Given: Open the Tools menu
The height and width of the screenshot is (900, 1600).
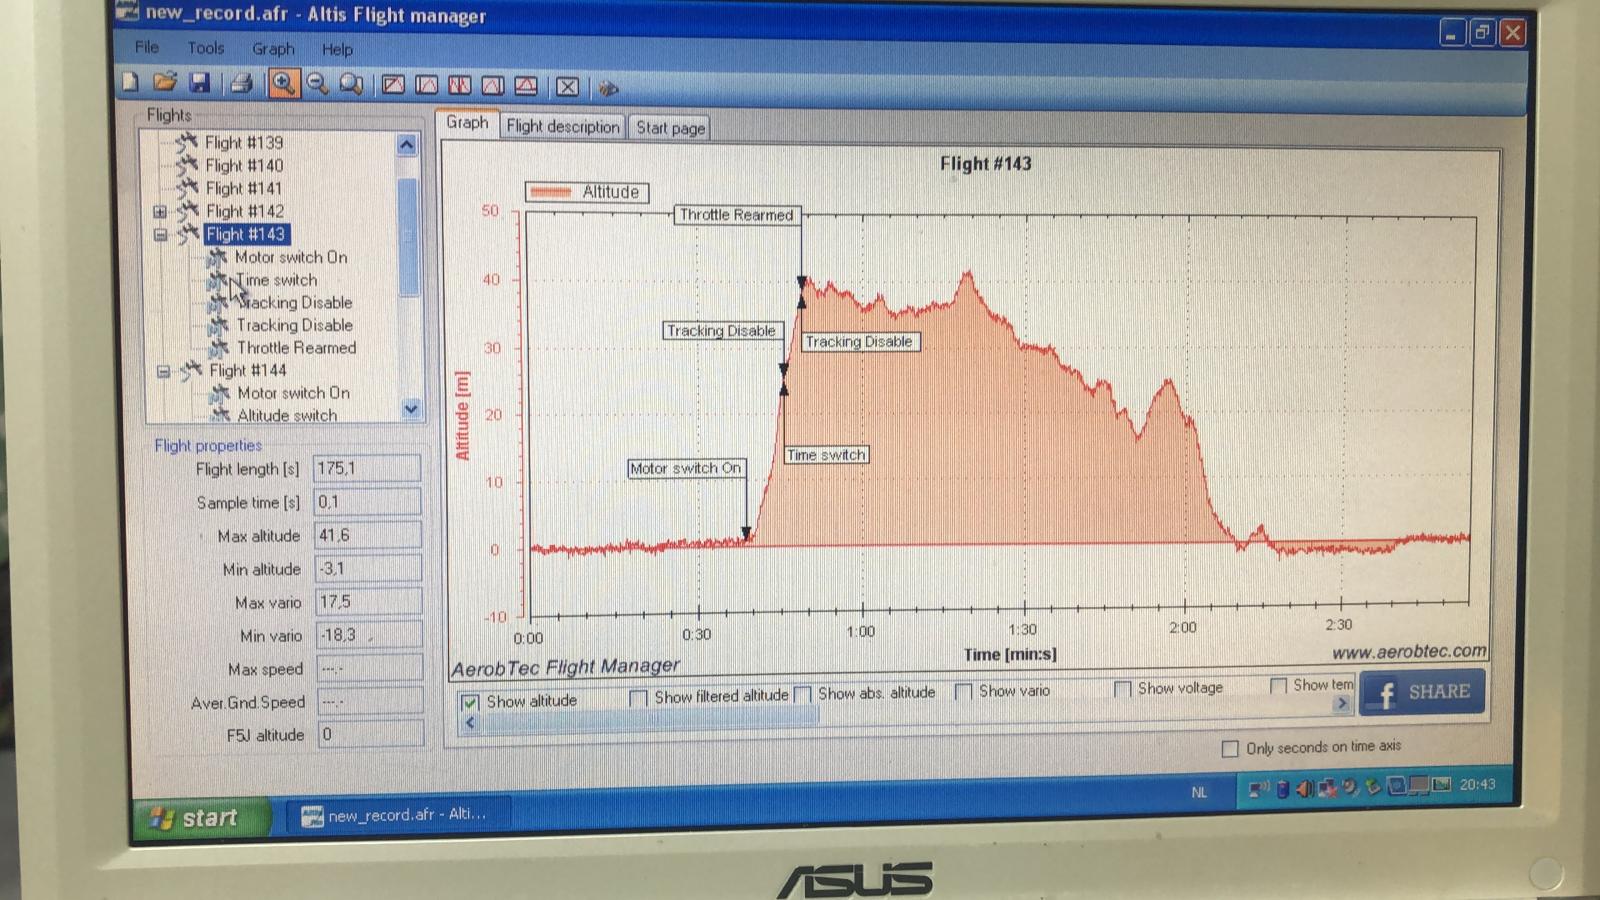Looking at the screenshot, I should 206,48.
